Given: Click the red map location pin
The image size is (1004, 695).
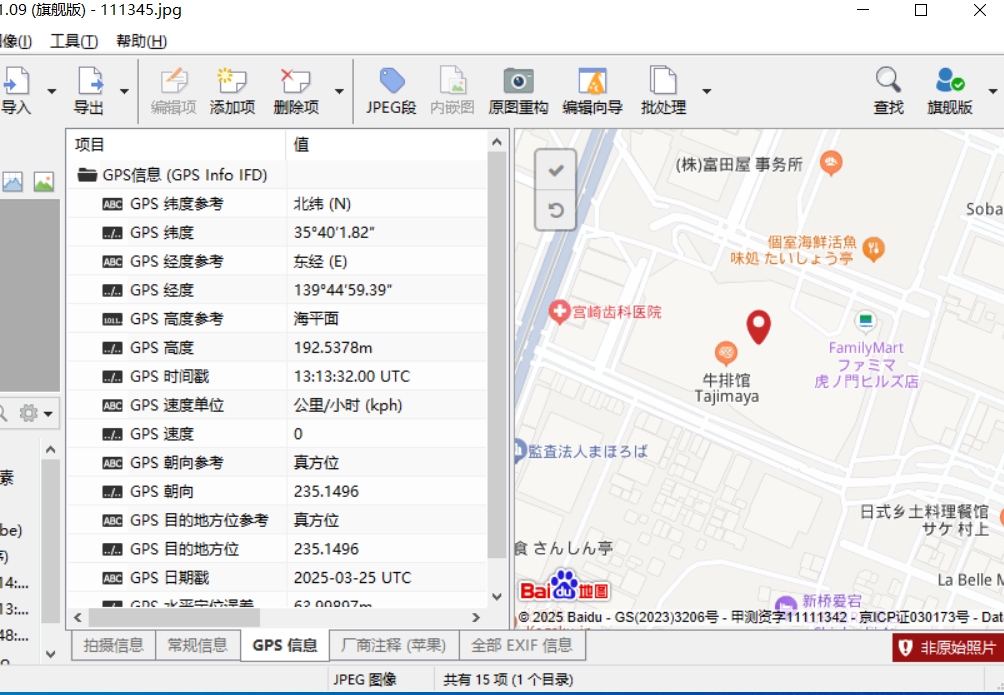Looking at the screenshot, I should coord(759,326).
